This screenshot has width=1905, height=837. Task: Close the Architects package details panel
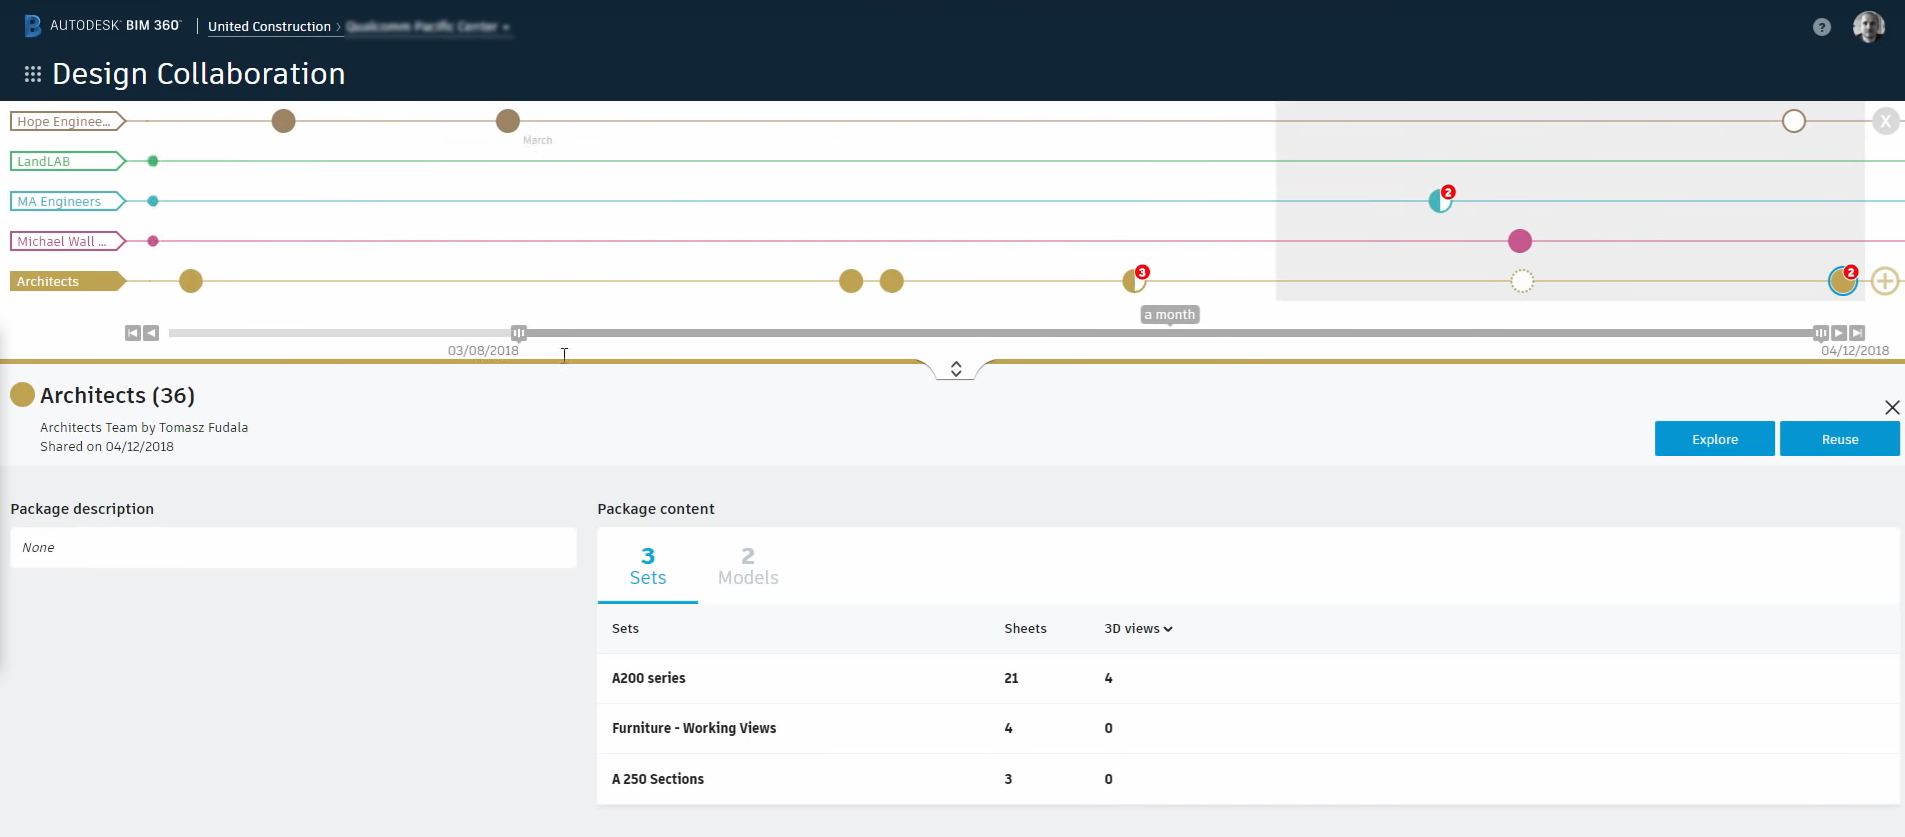[1891, 407]
